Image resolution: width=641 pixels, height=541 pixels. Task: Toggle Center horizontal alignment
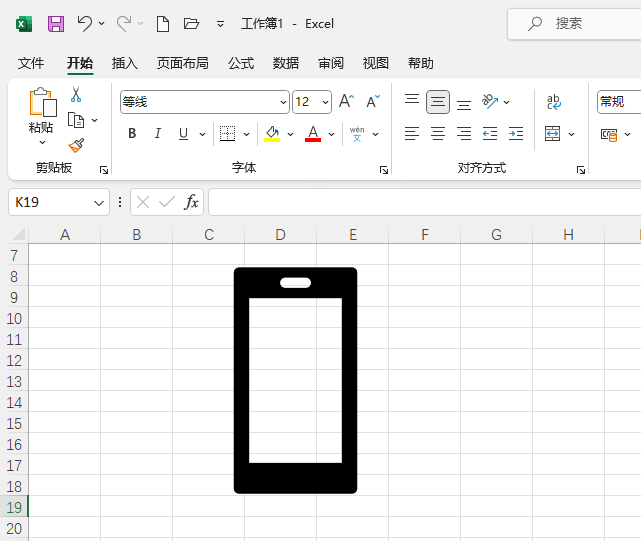click(438, 133)
